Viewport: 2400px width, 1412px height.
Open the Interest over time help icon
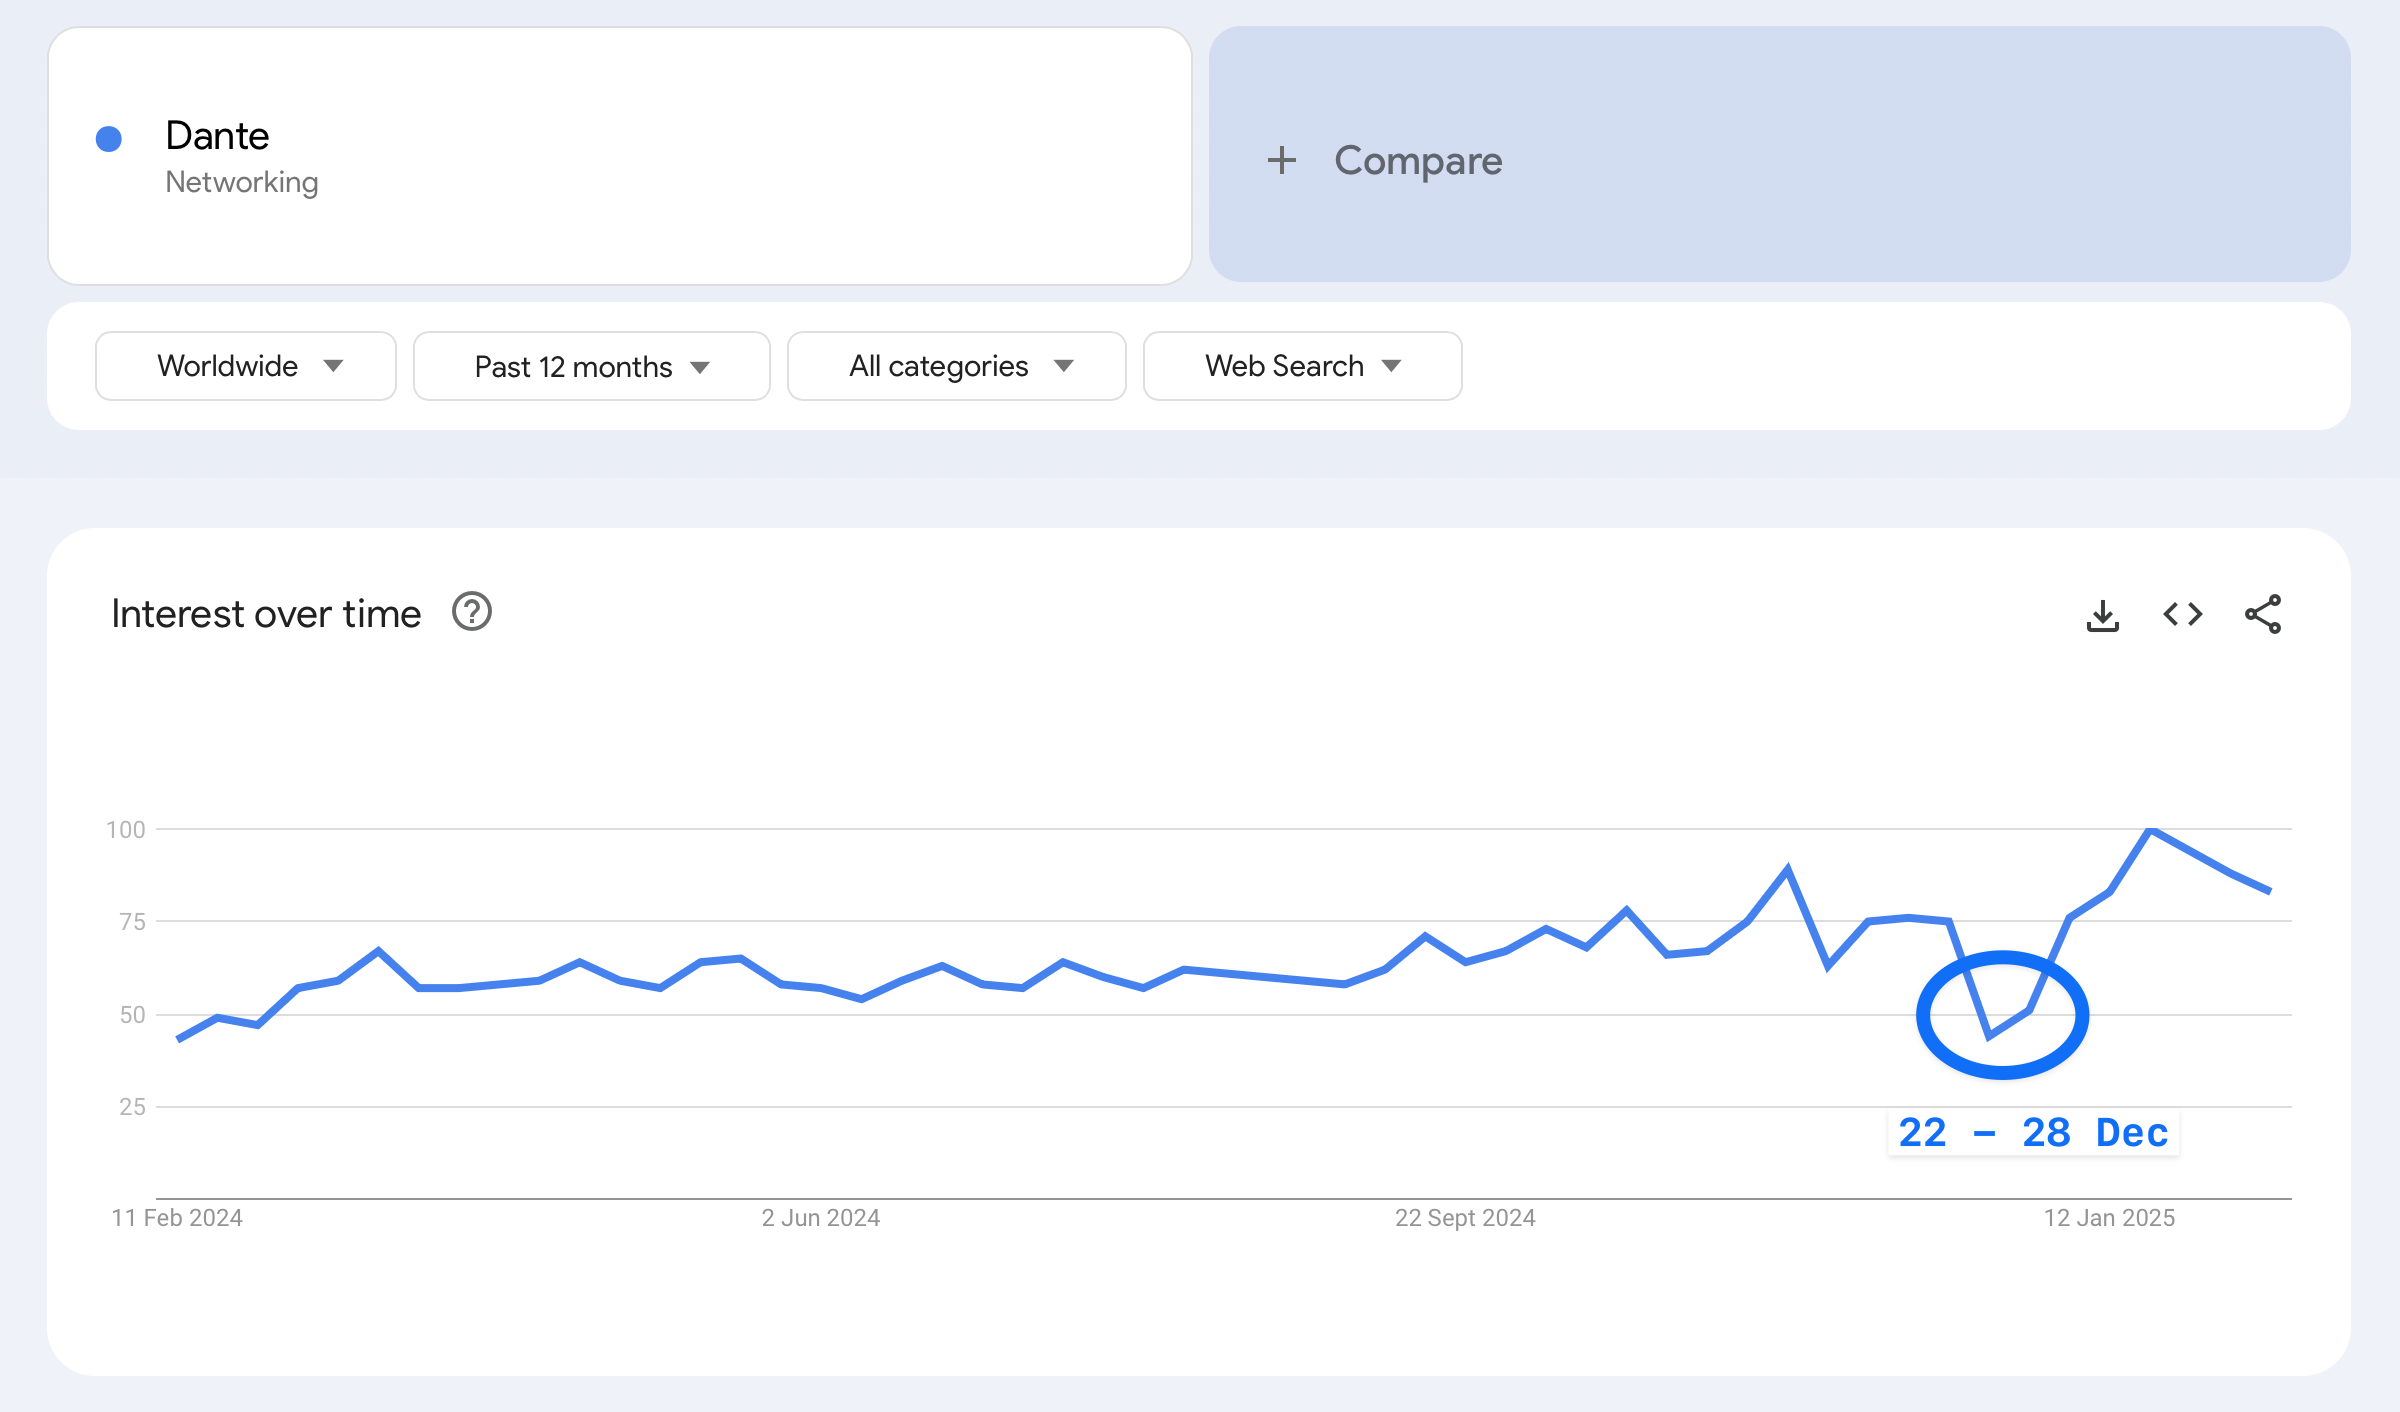[x=471, y=612]
